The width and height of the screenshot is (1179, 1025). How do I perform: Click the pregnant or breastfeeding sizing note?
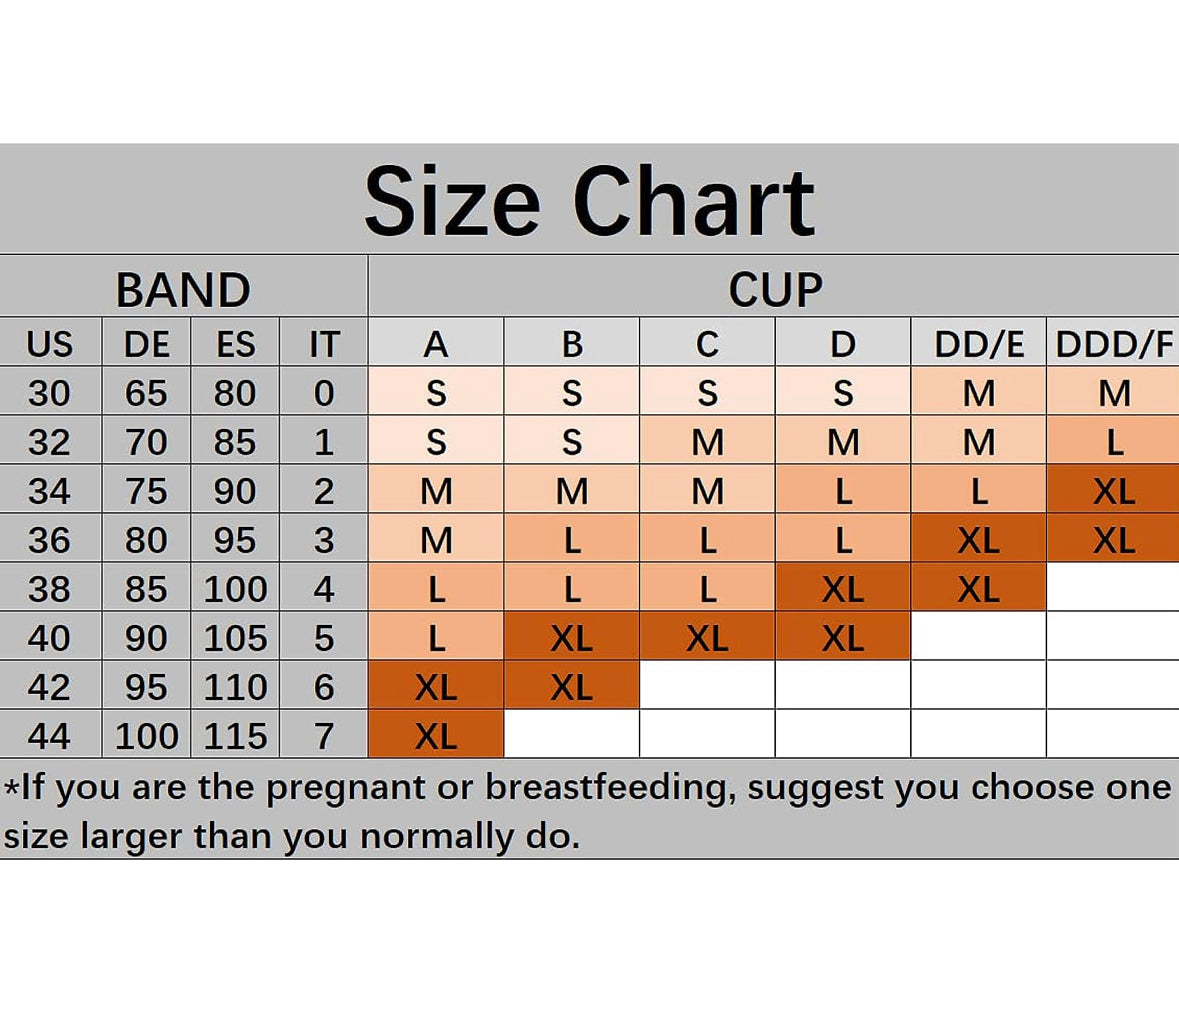click(588, 810)
